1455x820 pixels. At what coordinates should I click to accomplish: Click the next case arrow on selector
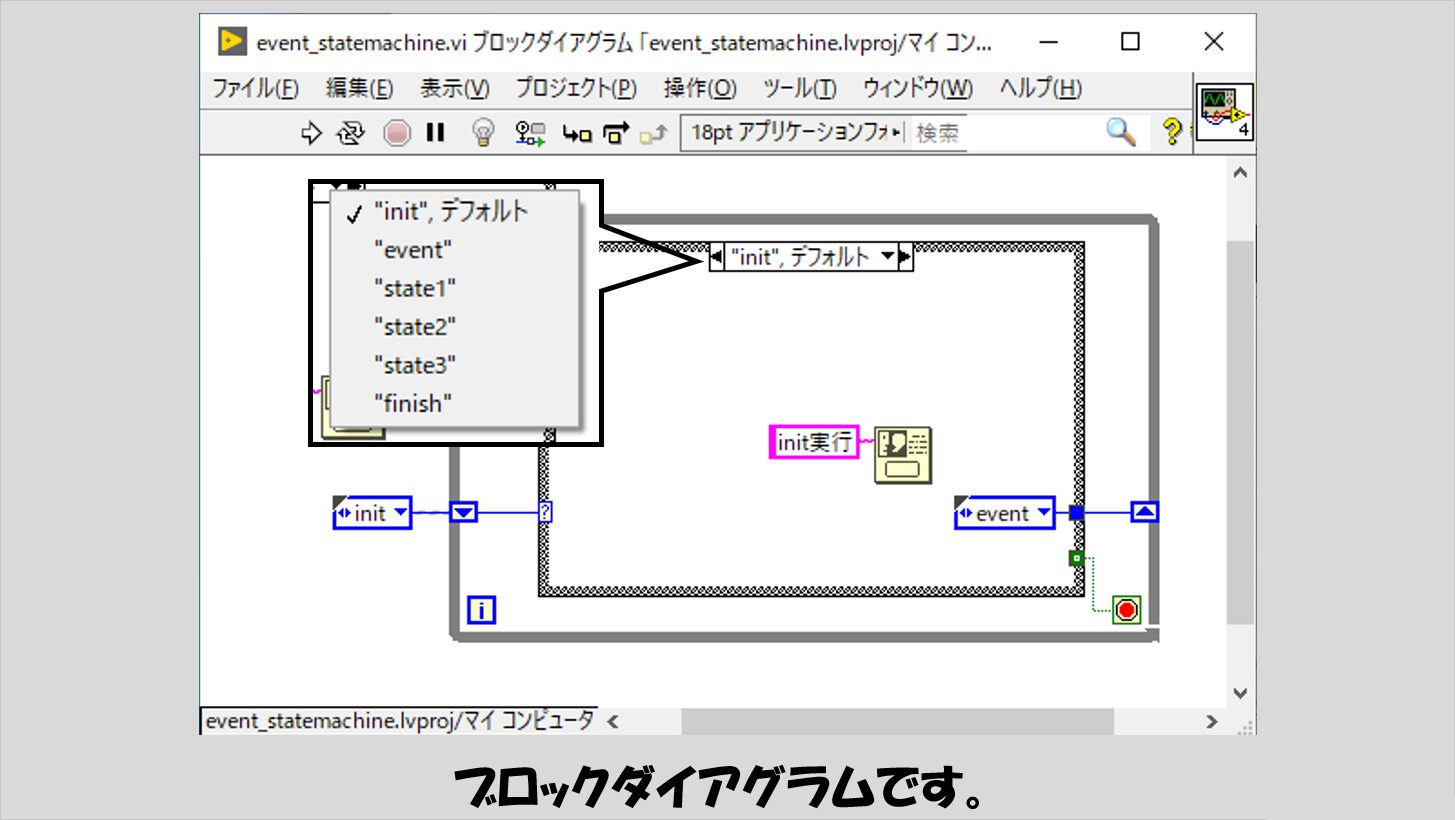point(905,258)
